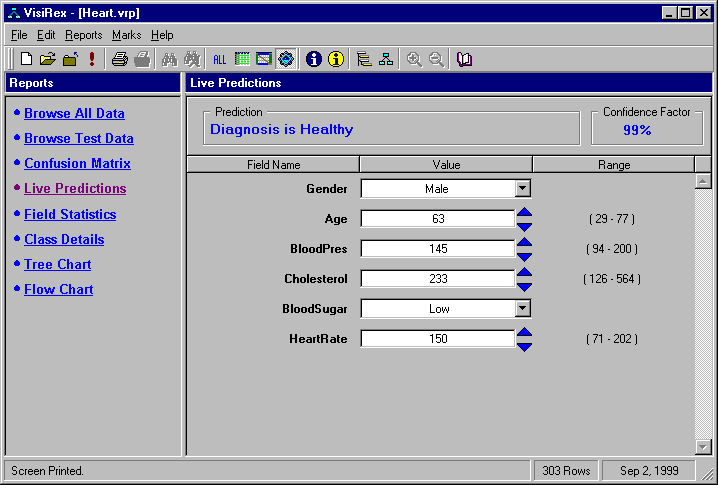Open the Browse All Data report

click(74, 113)
